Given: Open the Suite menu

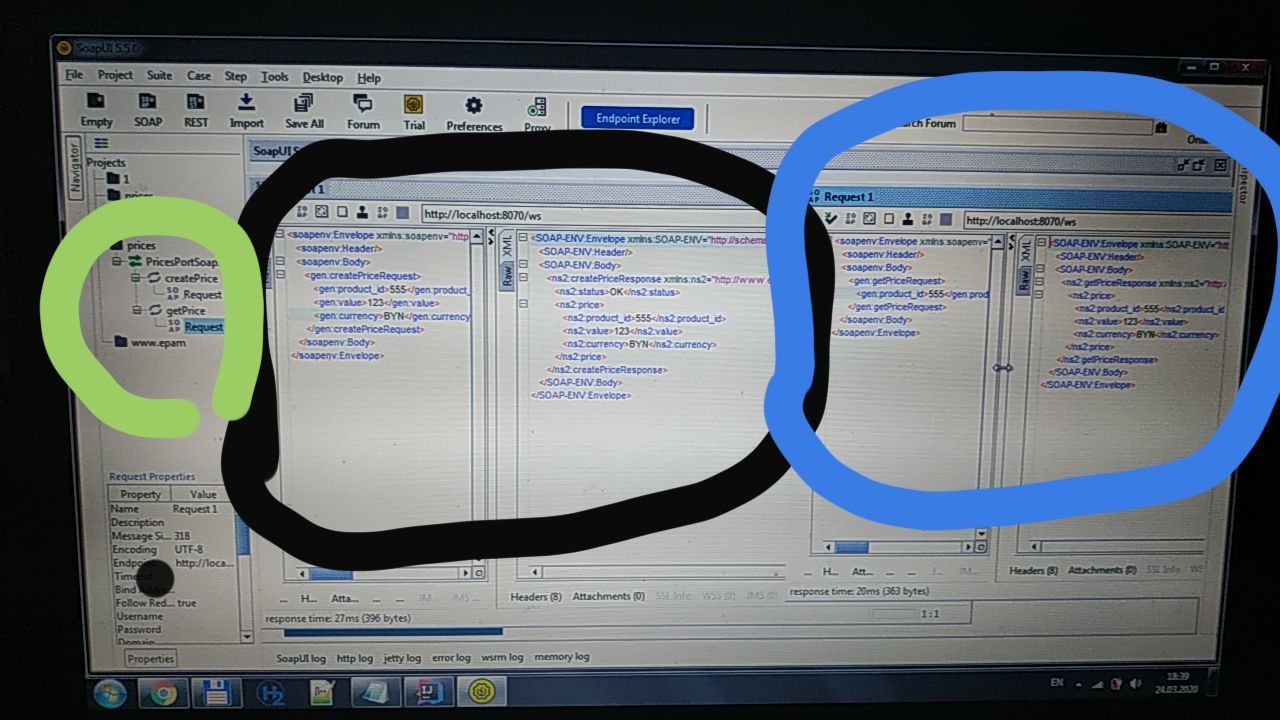Looking at the screenshot, I should [159, 75].
